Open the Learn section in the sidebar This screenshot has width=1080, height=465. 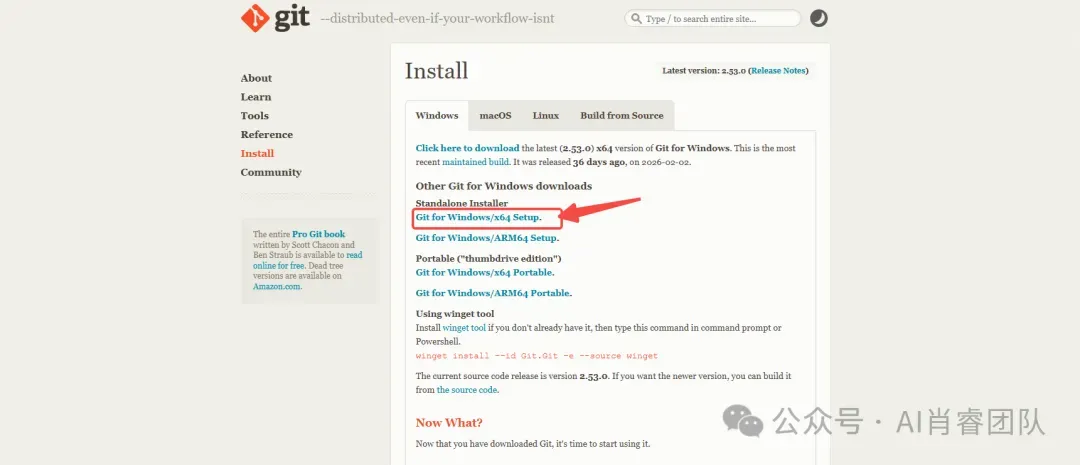coord(256,97)
